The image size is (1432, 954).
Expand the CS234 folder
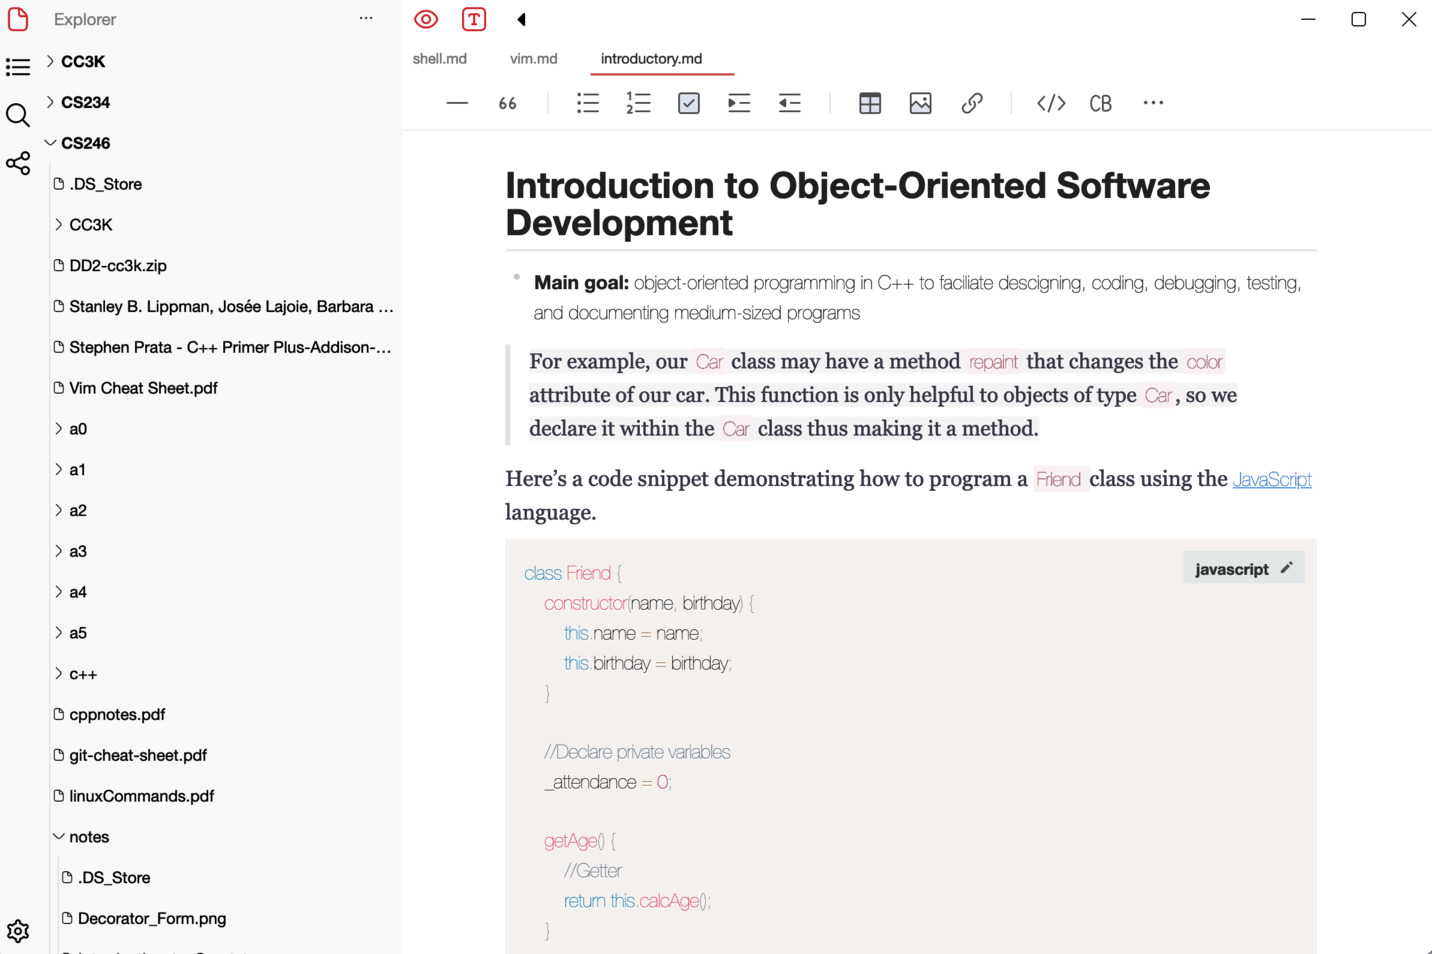pyautogui.click(x=50, y=102)
